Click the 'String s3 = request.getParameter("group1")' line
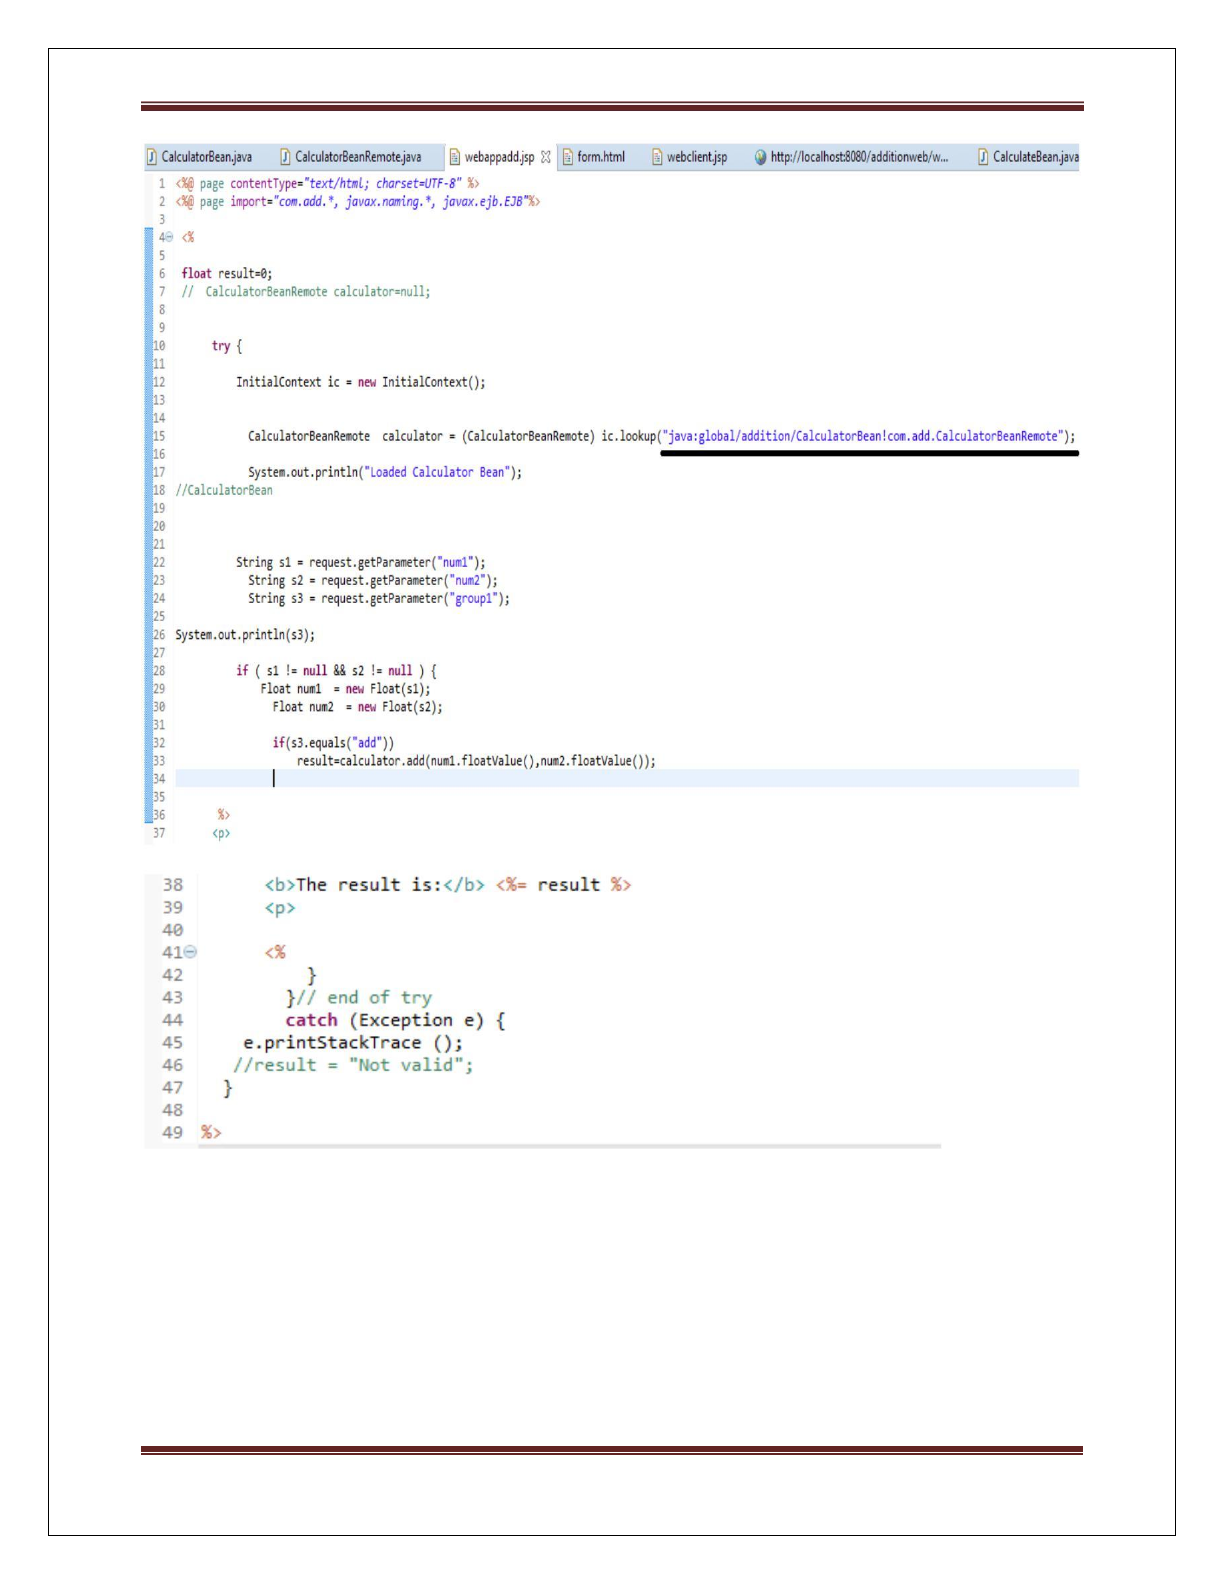The height and width of the screenshot is (1584, 1224). pos(379,599)
